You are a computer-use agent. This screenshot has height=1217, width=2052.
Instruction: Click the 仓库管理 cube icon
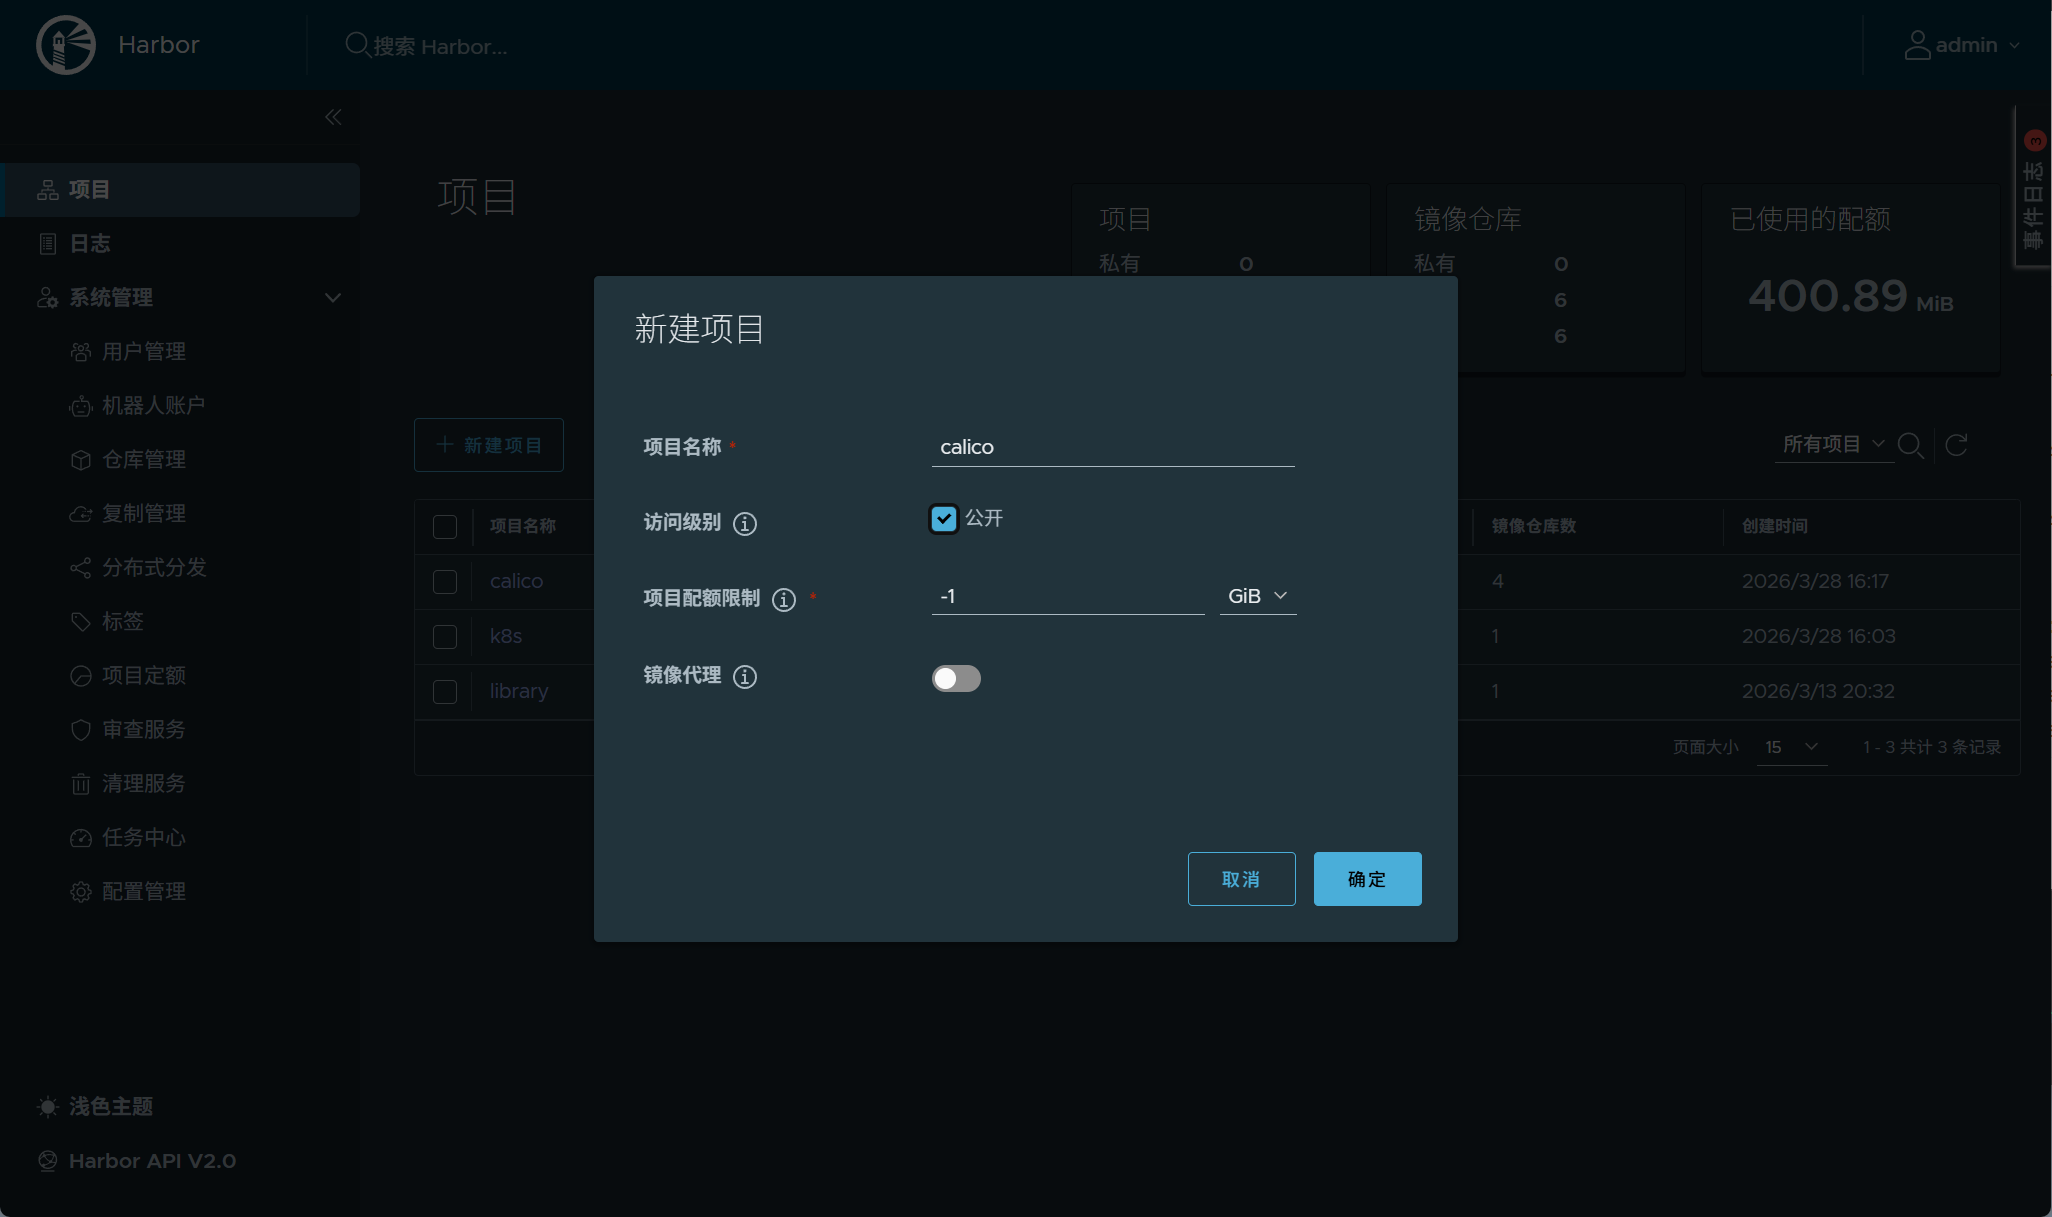point(81,460)
